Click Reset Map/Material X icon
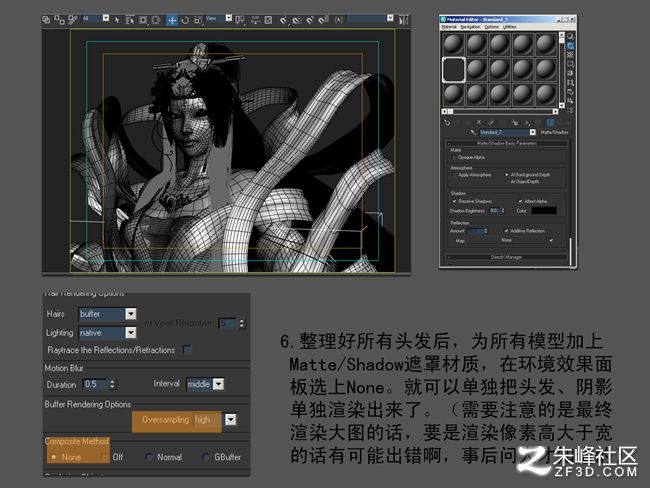Screen dimensions: 650x488 coord(479,122)
